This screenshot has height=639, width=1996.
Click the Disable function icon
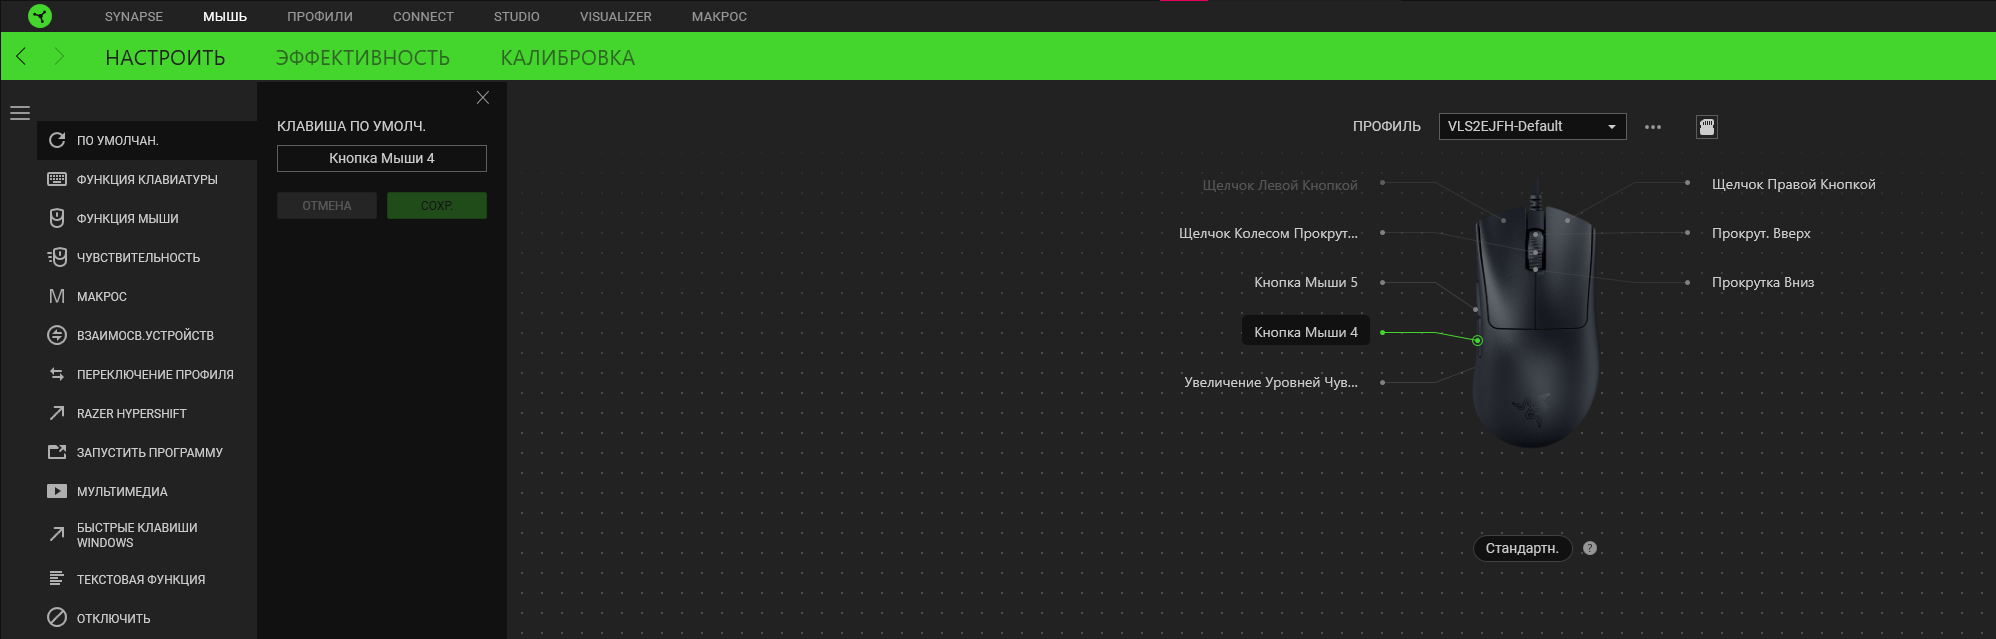coord(57,618)
